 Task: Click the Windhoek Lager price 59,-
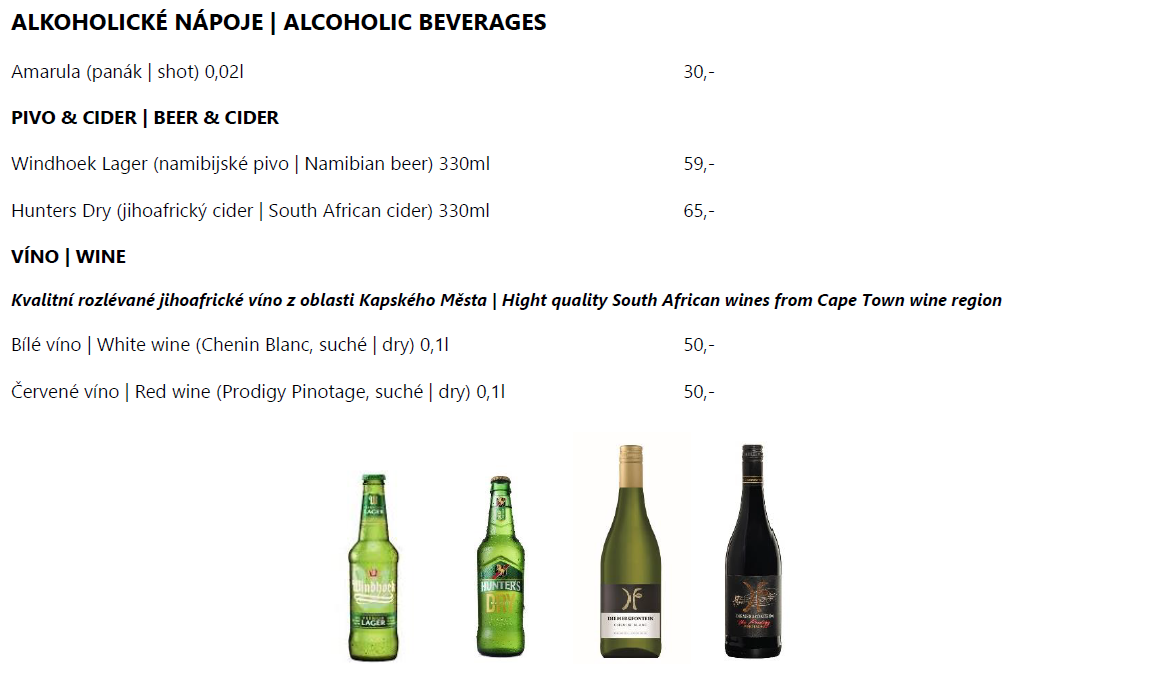tap(699, 163)
